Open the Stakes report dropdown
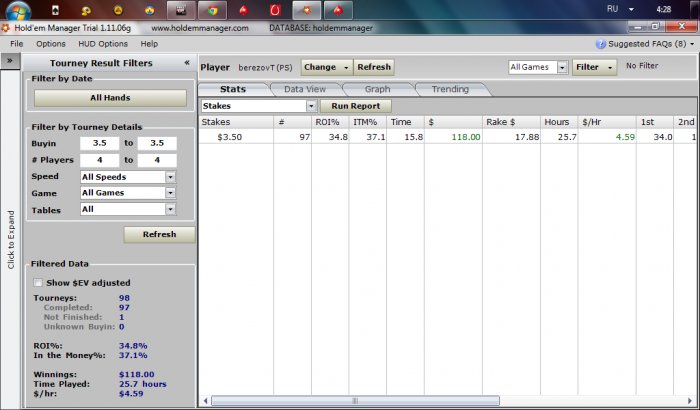This screenshot has width=700, height=410. tap(311, 106)
